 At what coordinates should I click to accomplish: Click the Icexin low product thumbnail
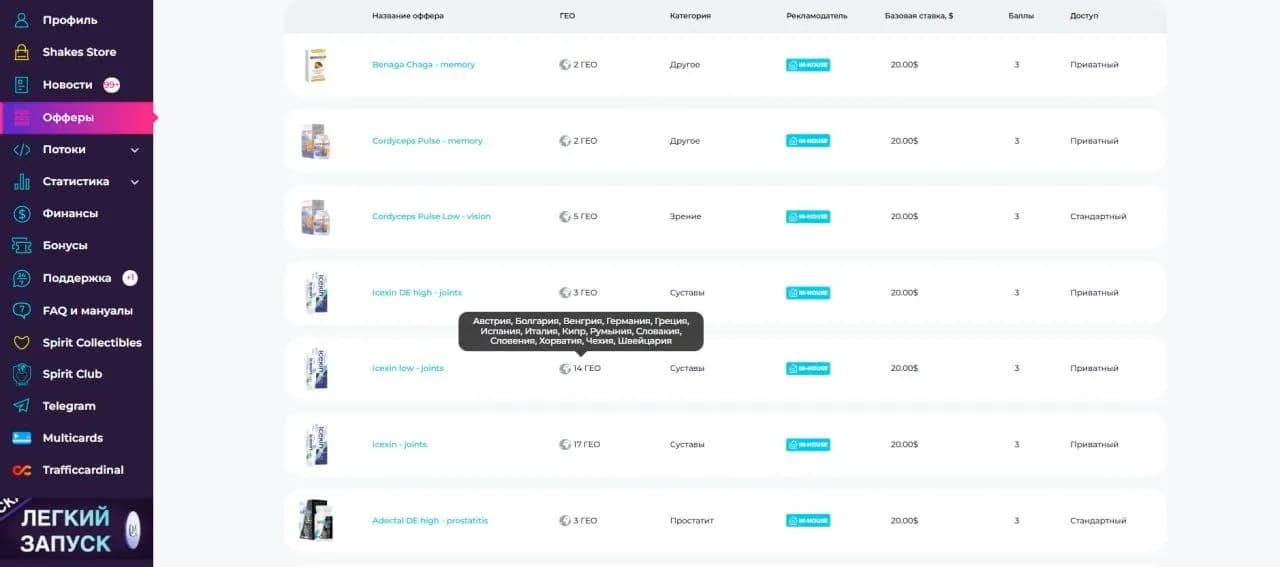tap(316, 368)
